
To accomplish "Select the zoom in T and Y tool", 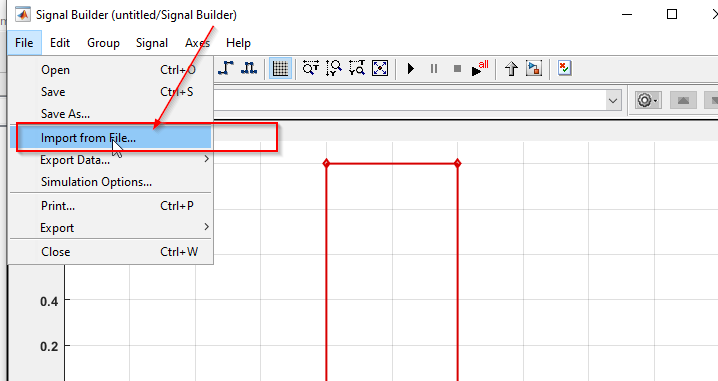I will click(357, 68).
